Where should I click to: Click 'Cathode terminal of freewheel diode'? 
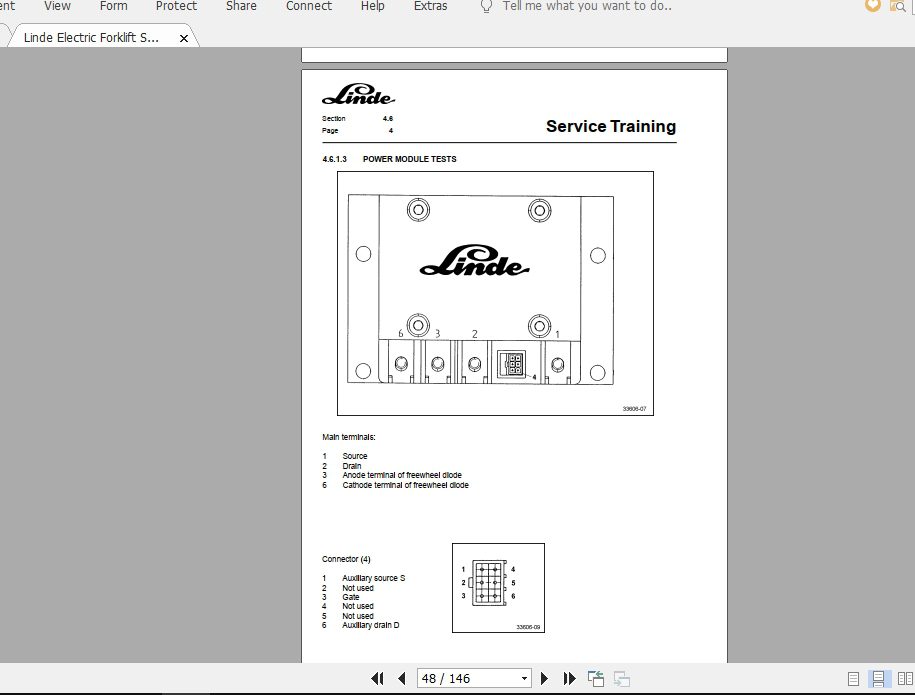point(406,485)
